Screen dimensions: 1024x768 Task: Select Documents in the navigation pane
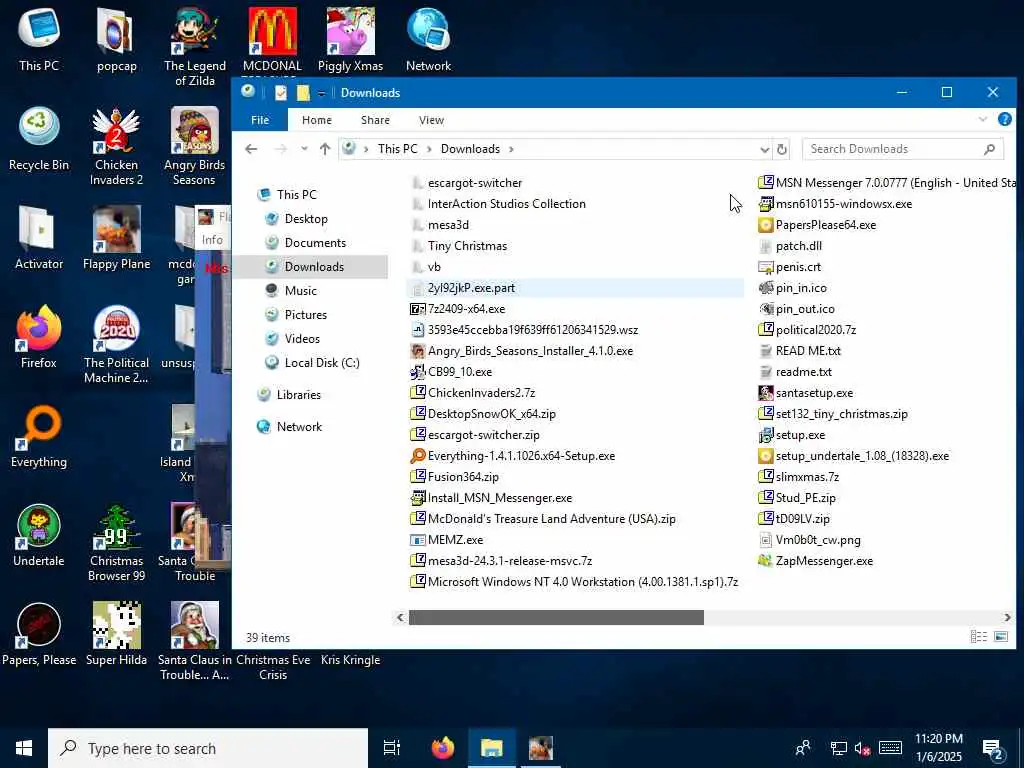click(x=315, y=243)
